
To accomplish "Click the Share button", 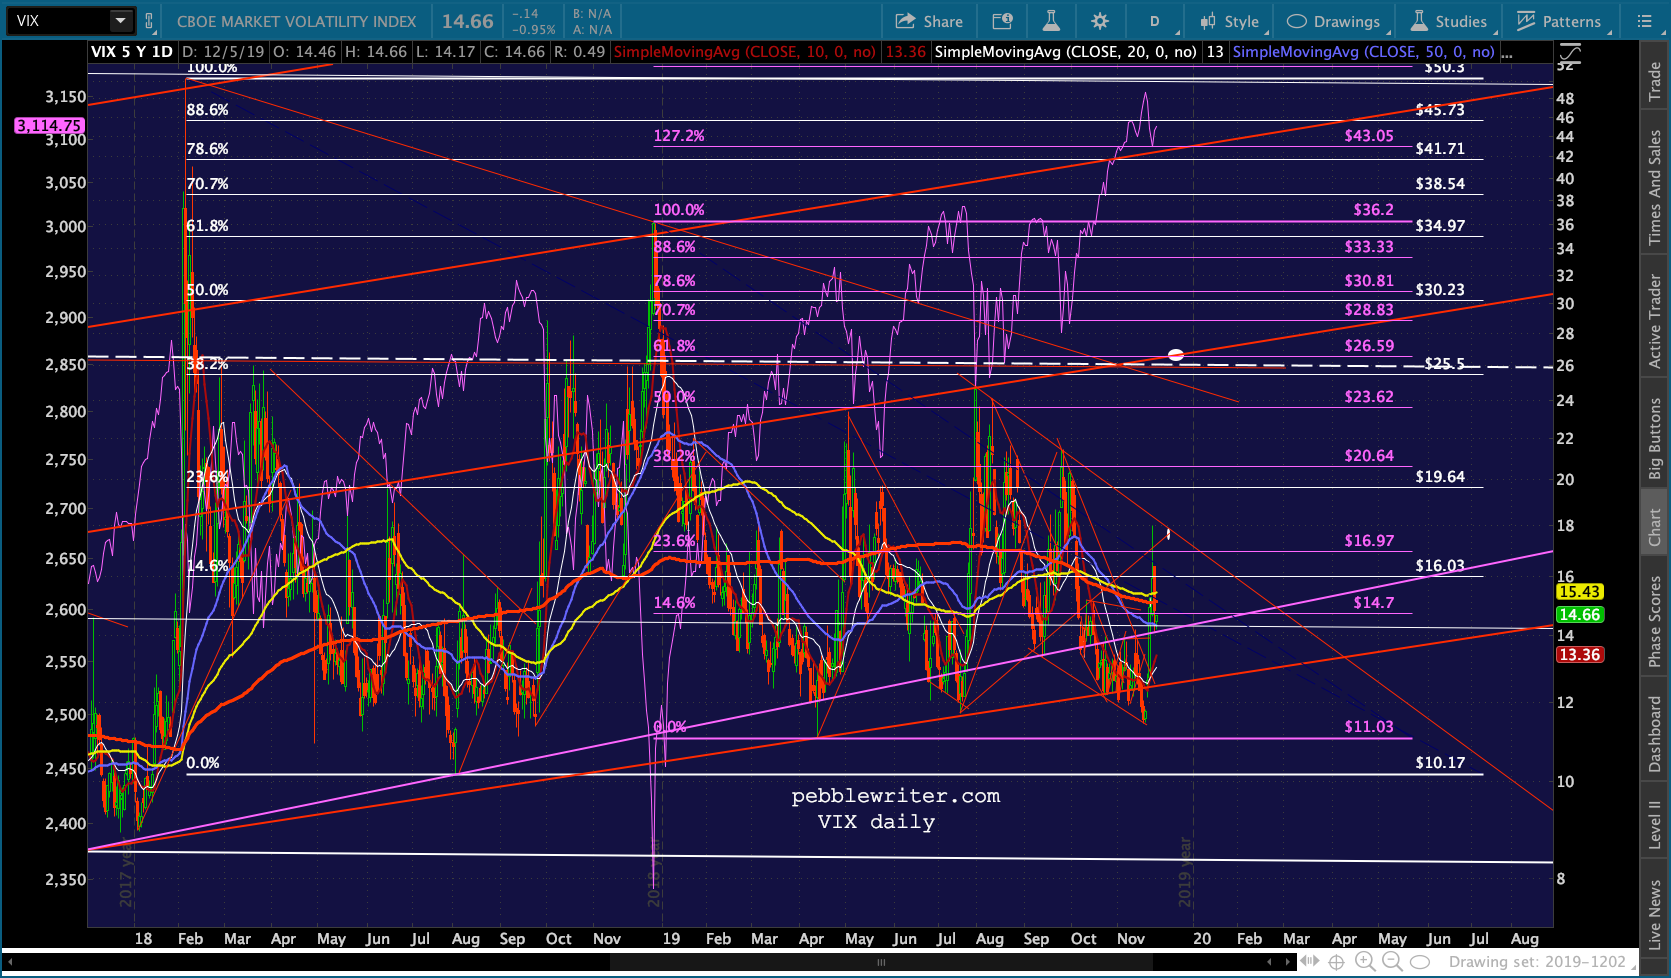I will coord(929,21).
